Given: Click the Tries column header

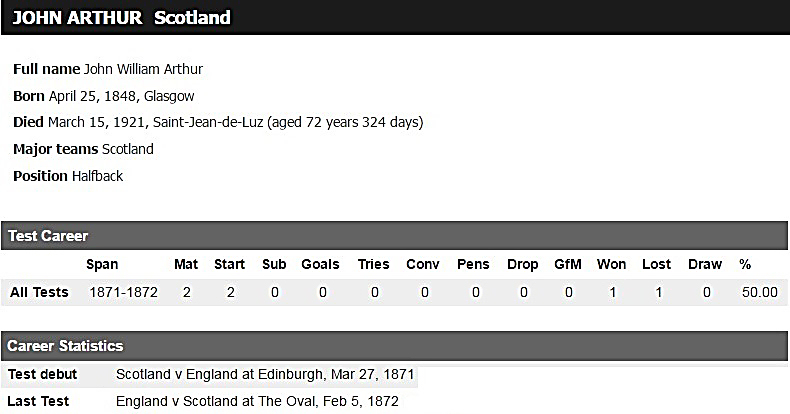Looking at the screenshot, I should coord(373,264).
